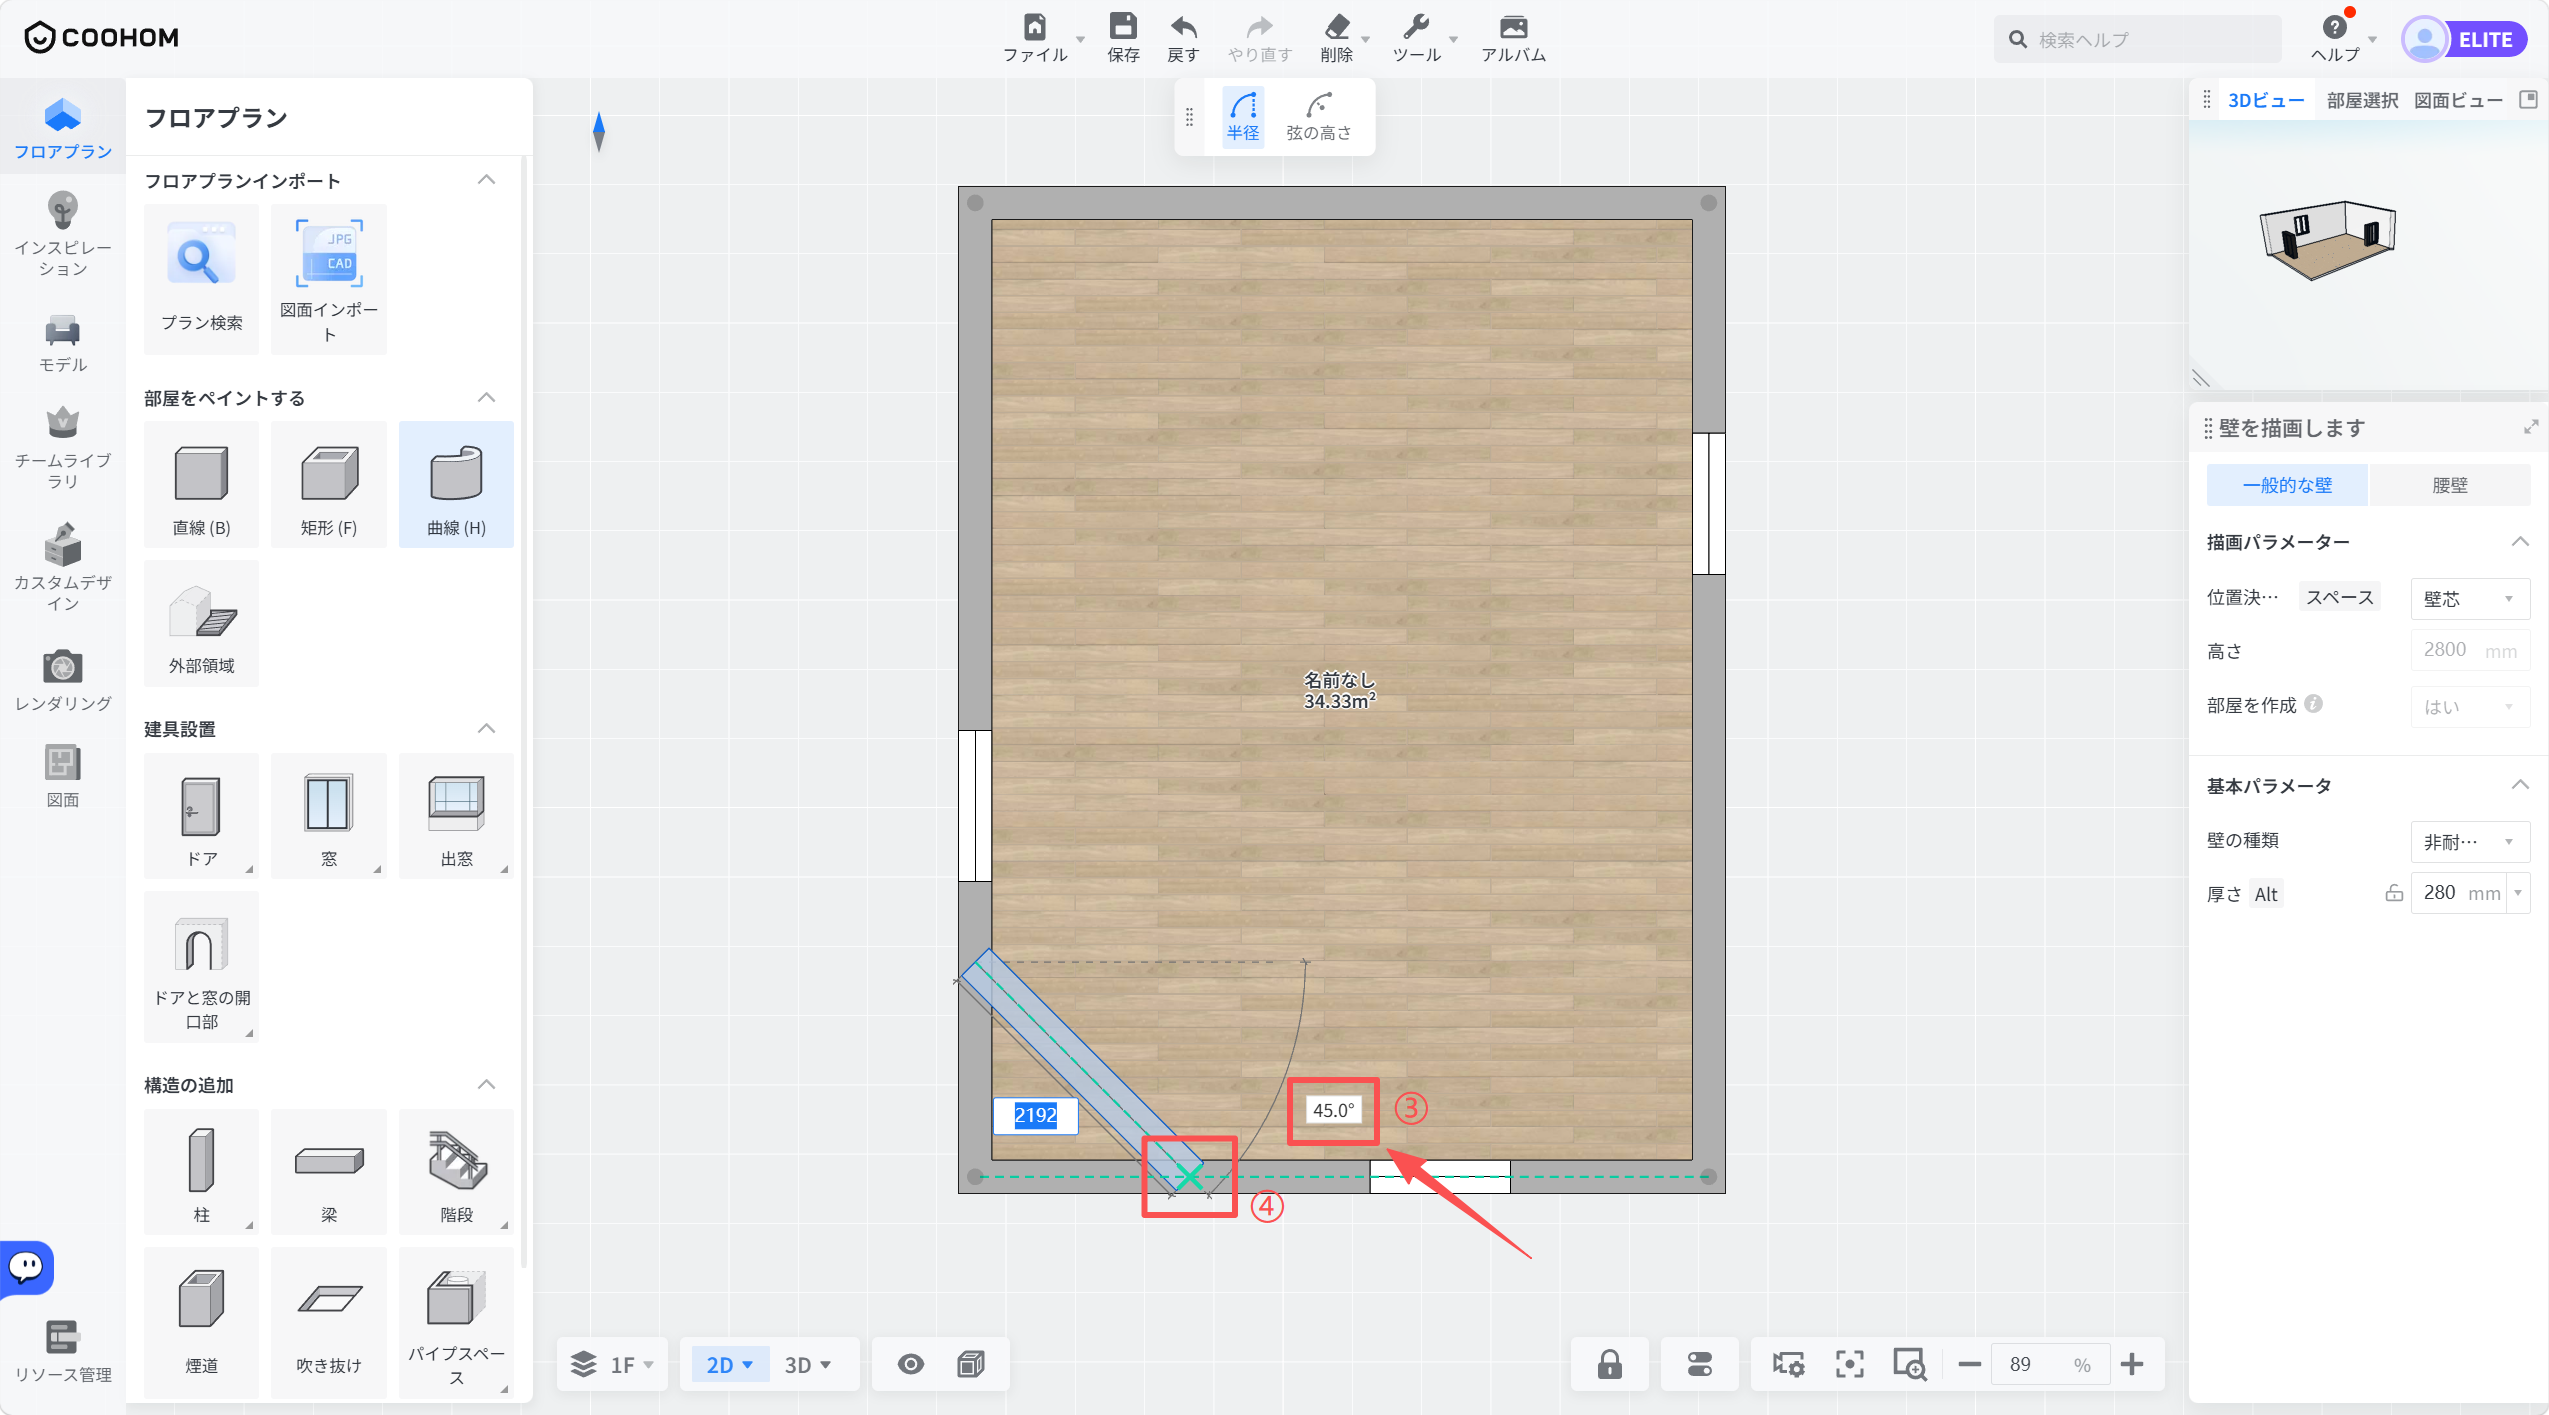Viewport: 2549px width, 1415px height.
Task: Toggle thickness lock next to 厚さ
Action: (x=2394, y=893)
